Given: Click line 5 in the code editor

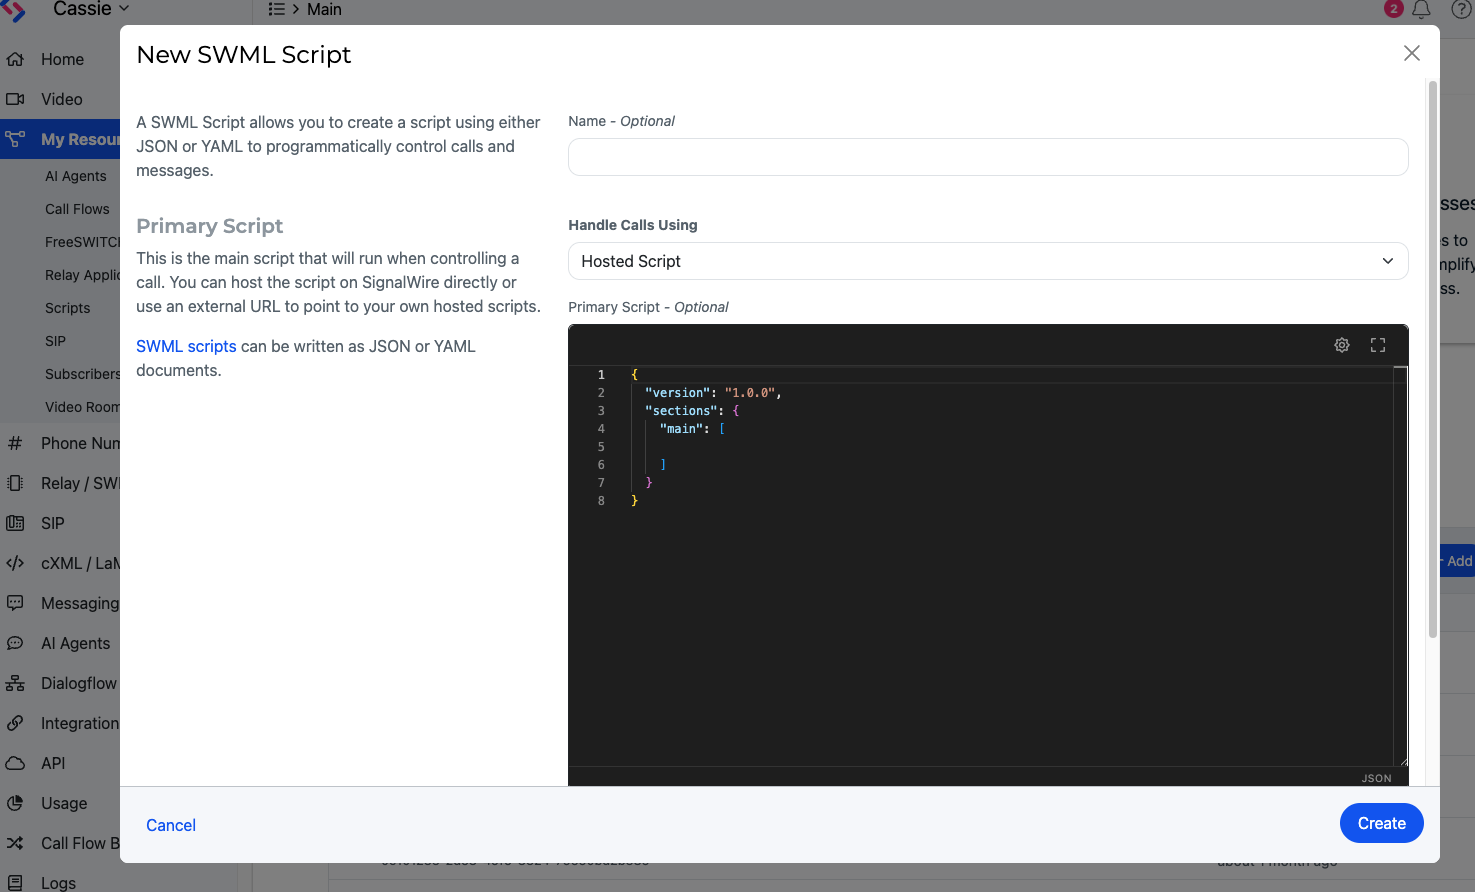Looking at the screenshot, I should 900,447.
